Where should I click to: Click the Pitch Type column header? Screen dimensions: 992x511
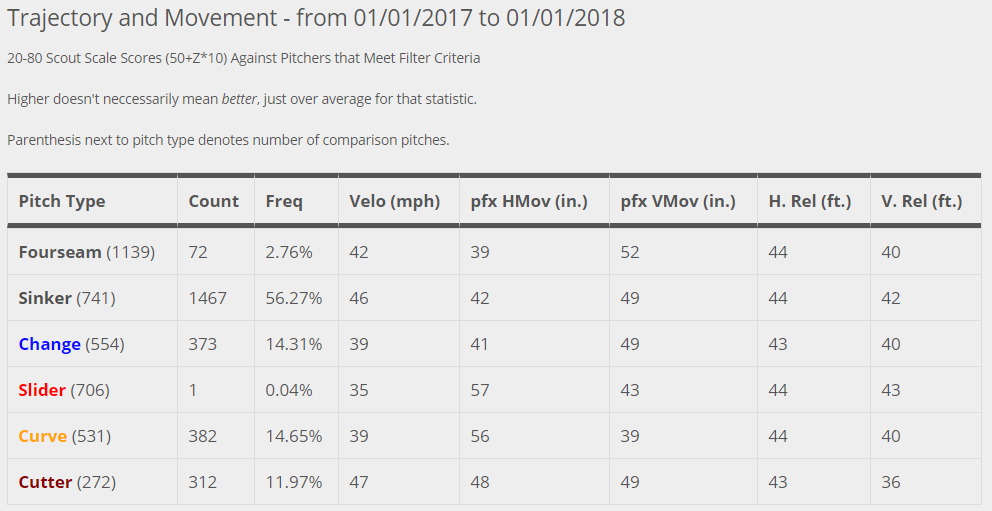point(62,201)
